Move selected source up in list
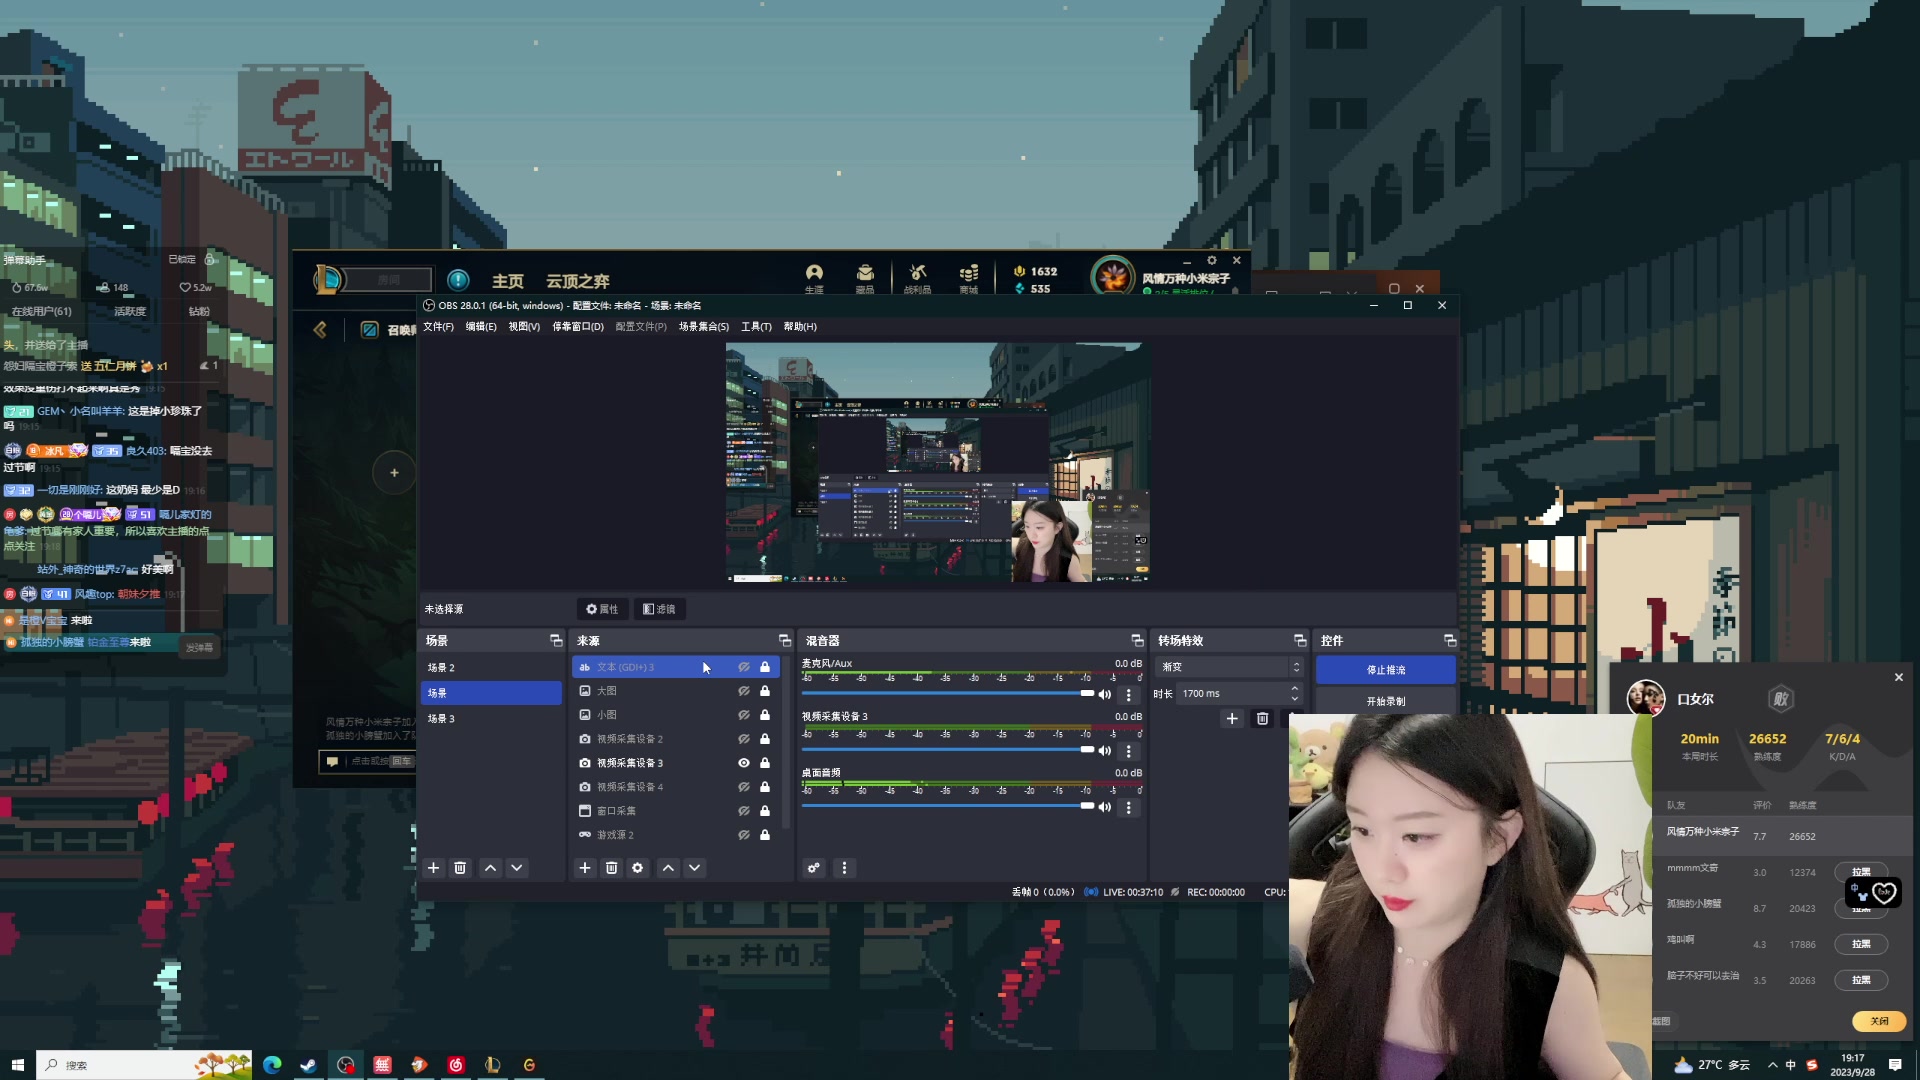 [668, 868]
